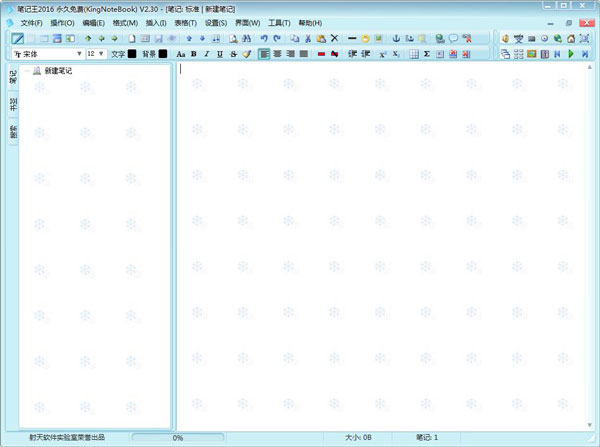Click the house home icon

pyautogui.click(x=571, y=38)
